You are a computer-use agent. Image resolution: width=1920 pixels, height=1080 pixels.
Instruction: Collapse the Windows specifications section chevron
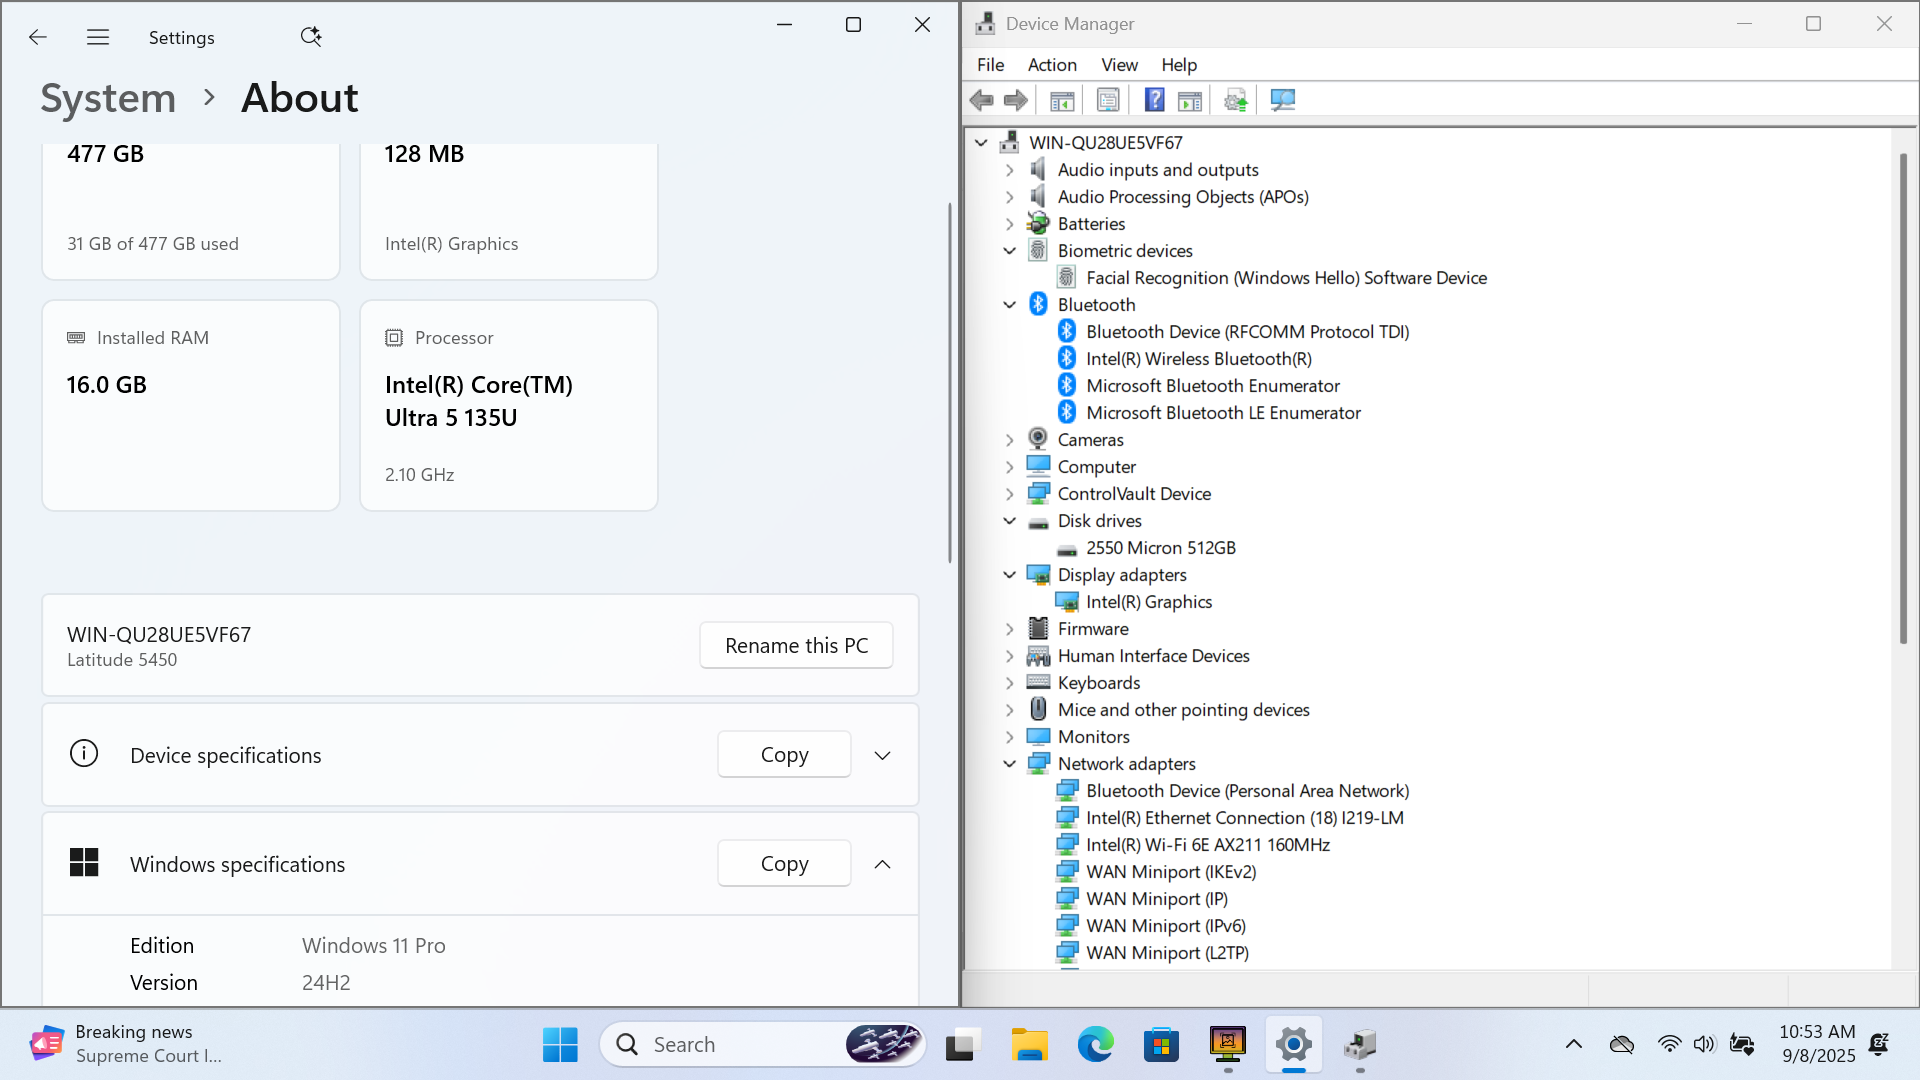(882, 865)
